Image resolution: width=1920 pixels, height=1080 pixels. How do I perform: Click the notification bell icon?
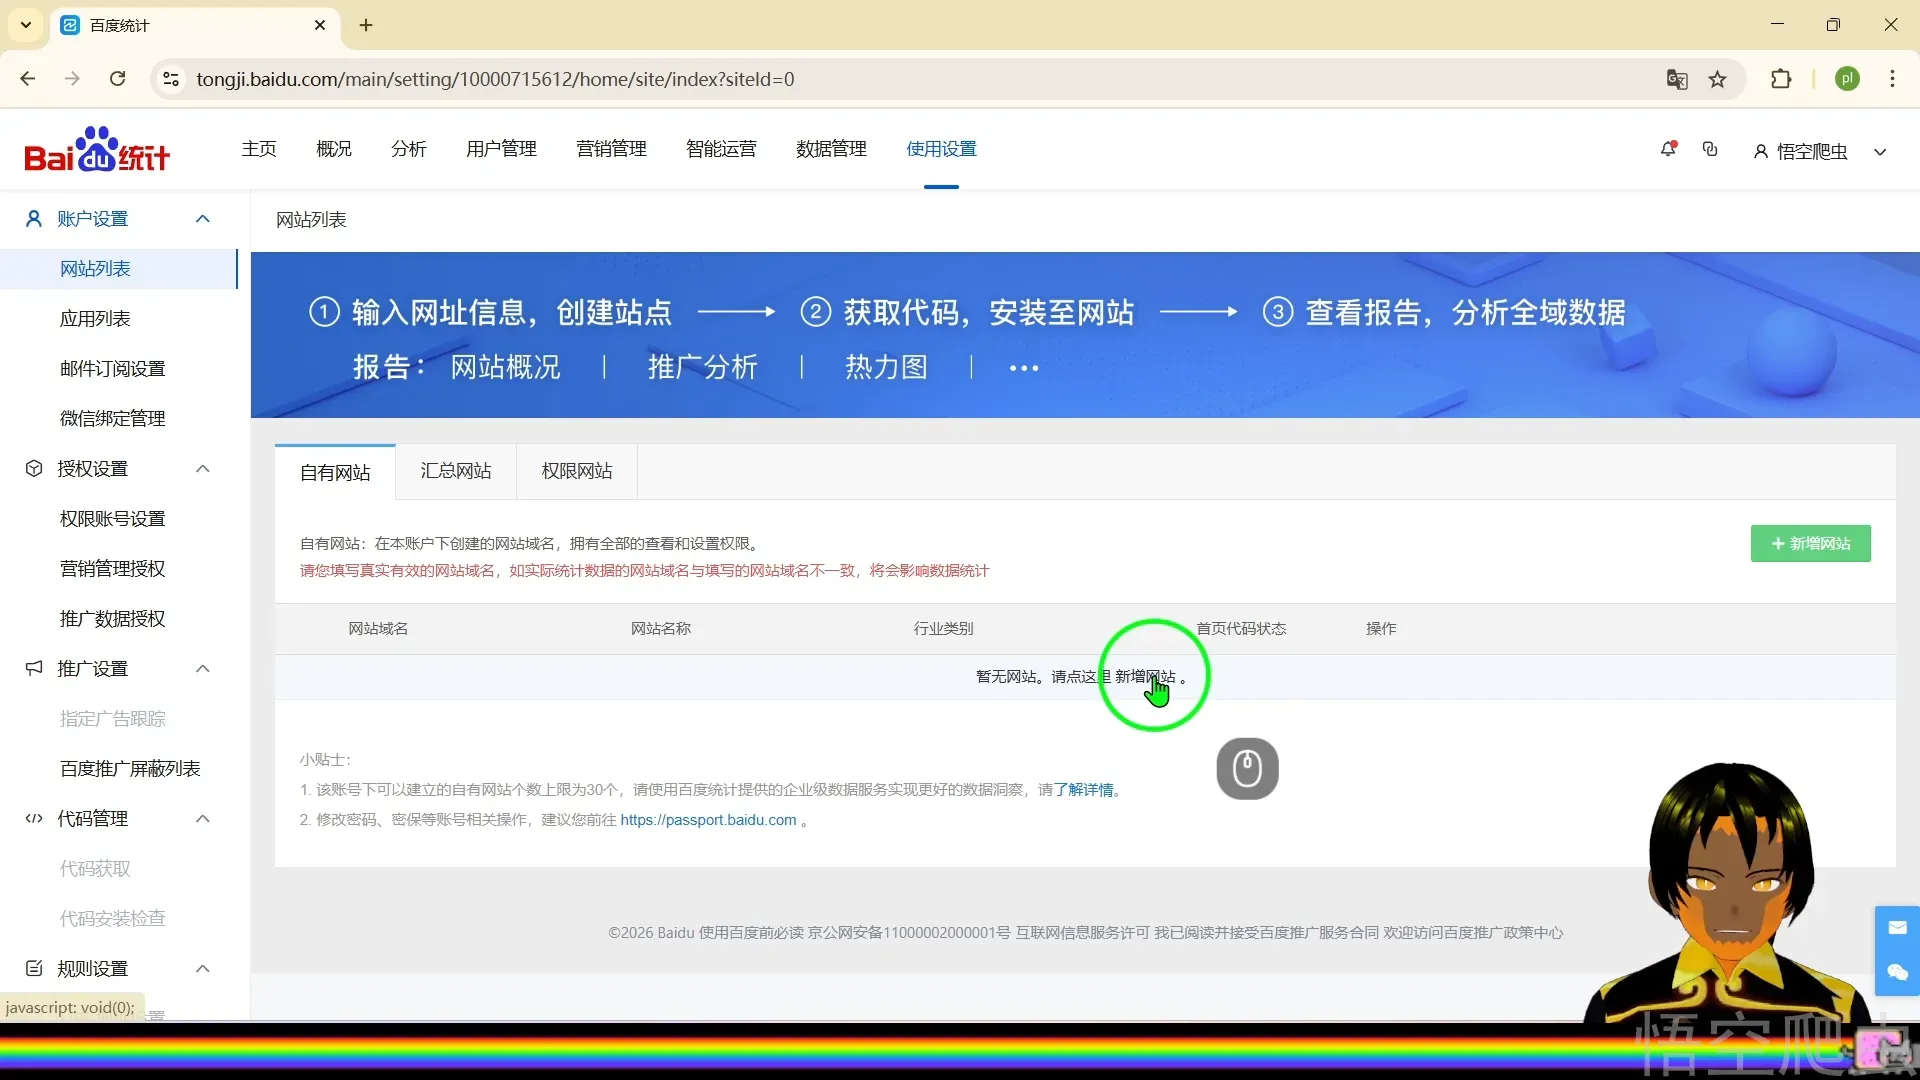[1668, 149]
